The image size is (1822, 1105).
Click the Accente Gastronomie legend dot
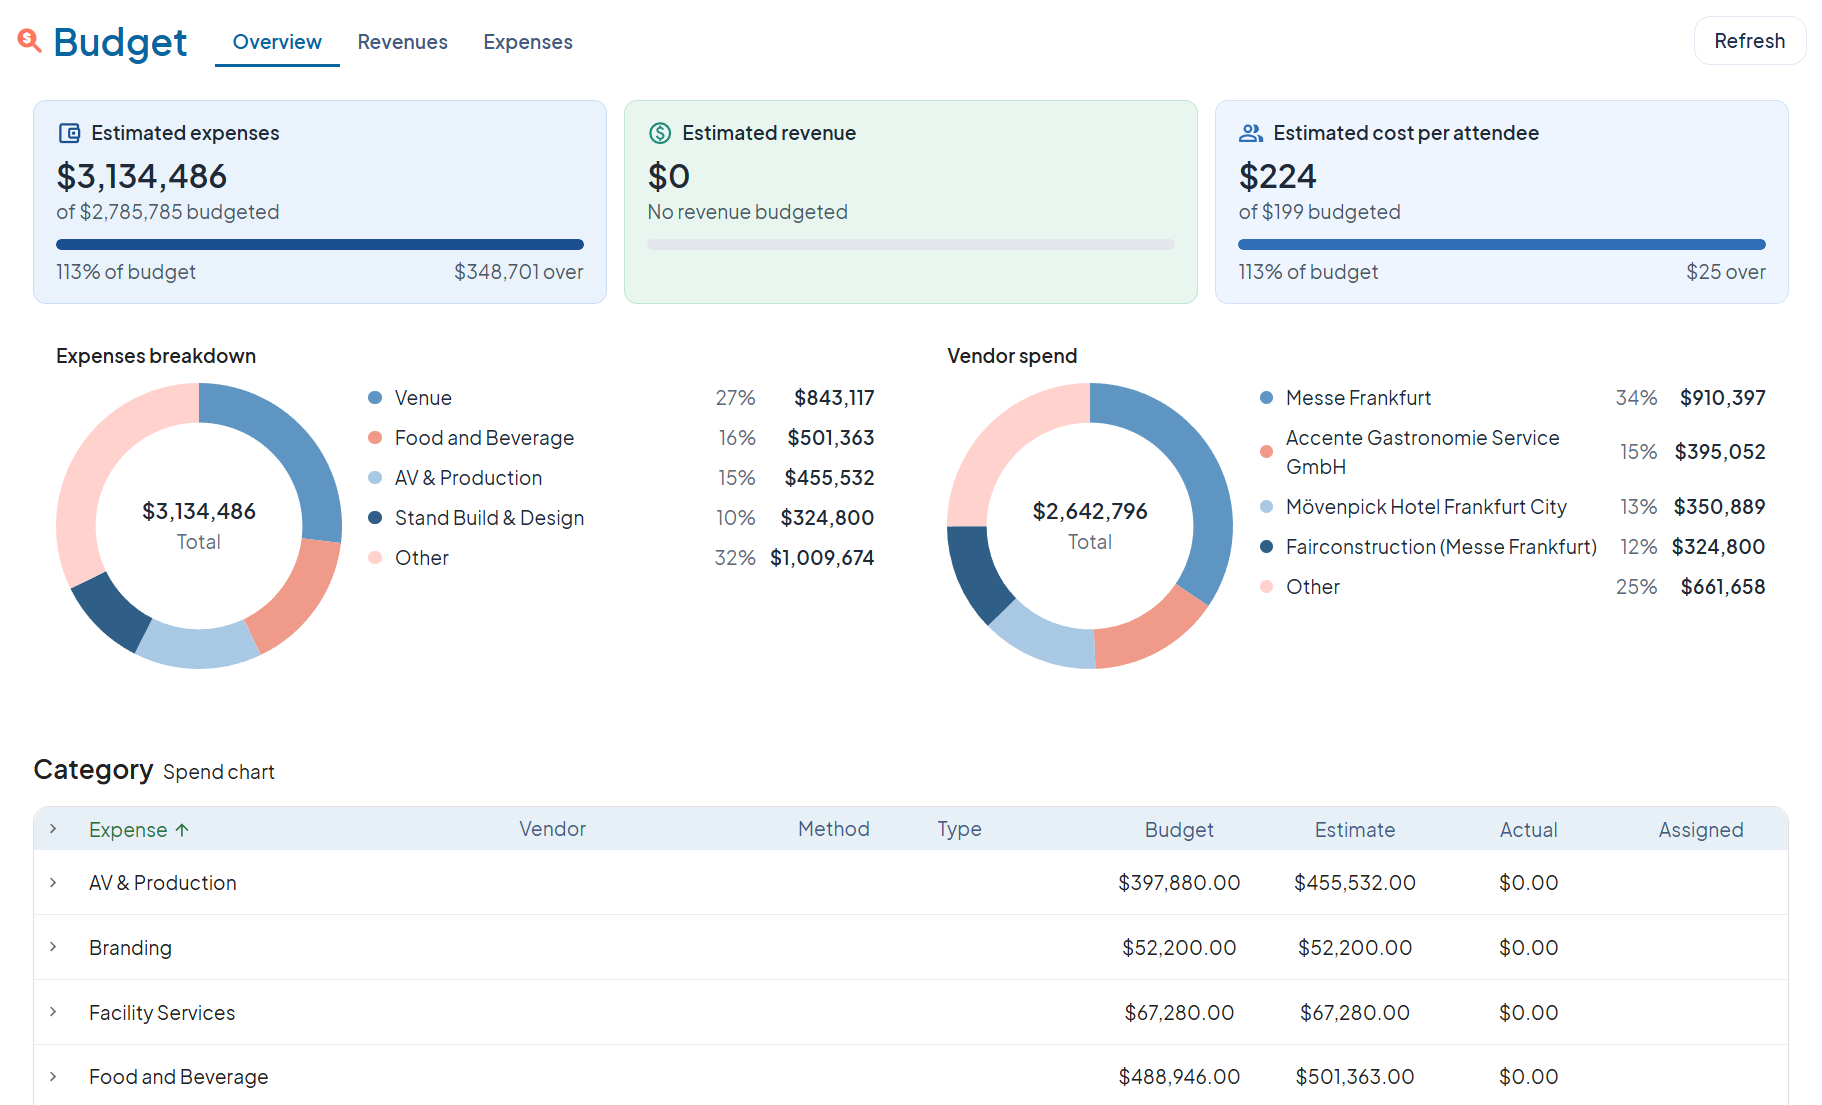(x=1266, y=452)
